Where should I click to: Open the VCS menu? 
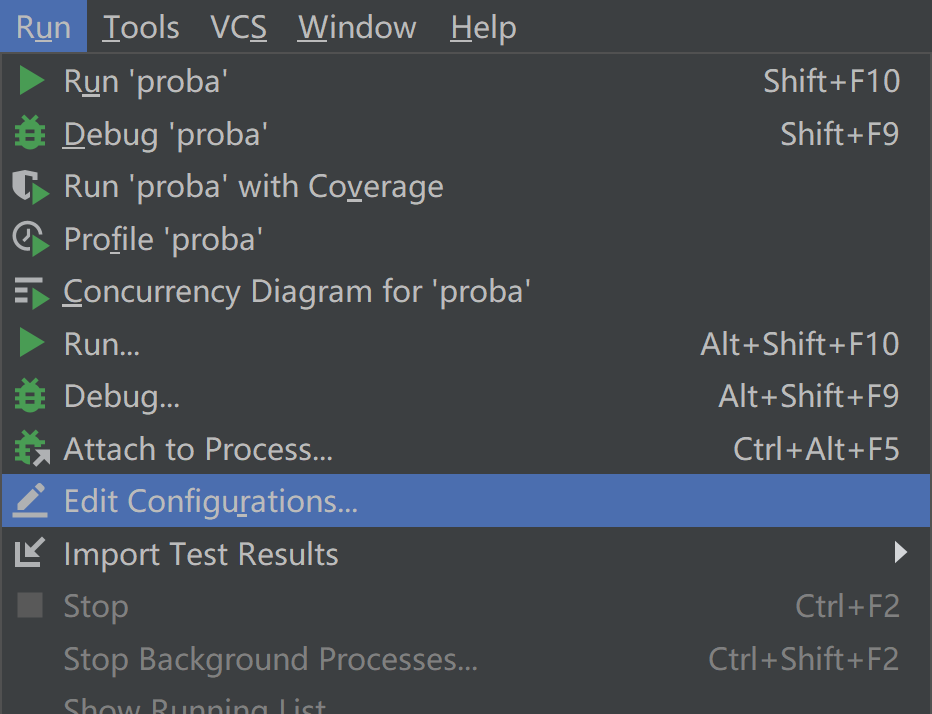pos(238,27)
